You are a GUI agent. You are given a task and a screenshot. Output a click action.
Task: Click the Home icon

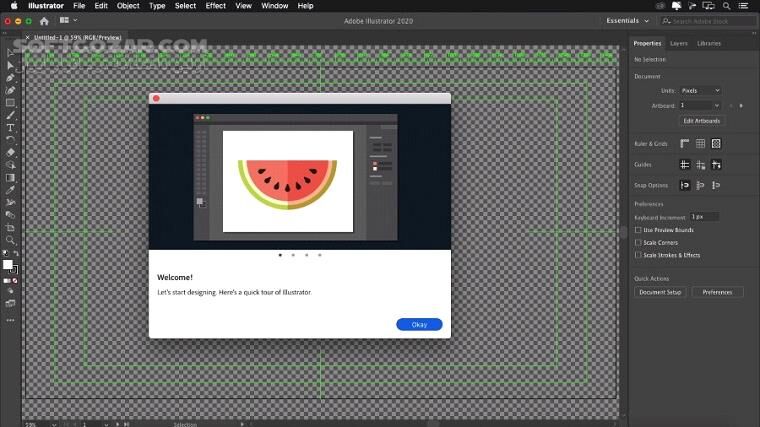coord(44,21)
